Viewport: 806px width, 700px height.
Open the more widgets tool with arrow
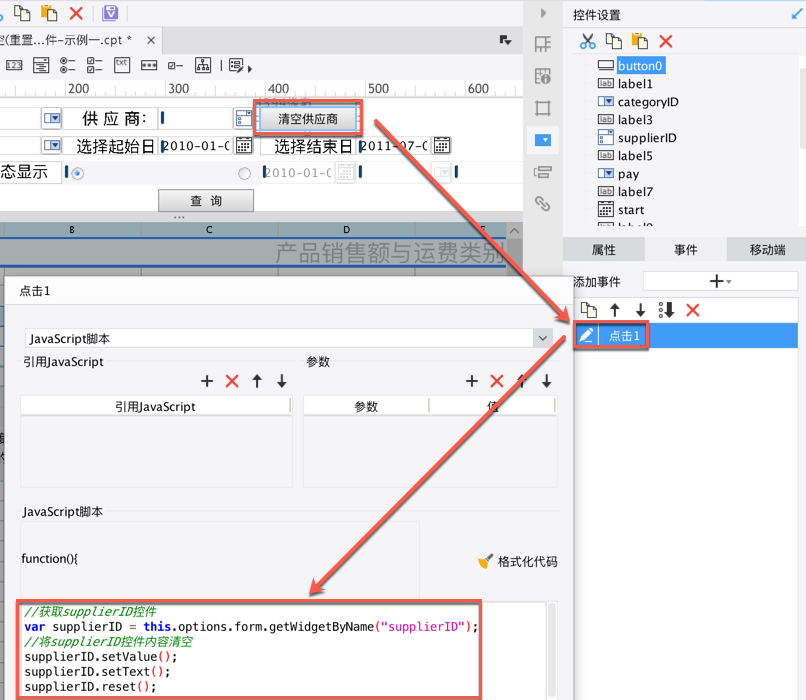(240, 66)
